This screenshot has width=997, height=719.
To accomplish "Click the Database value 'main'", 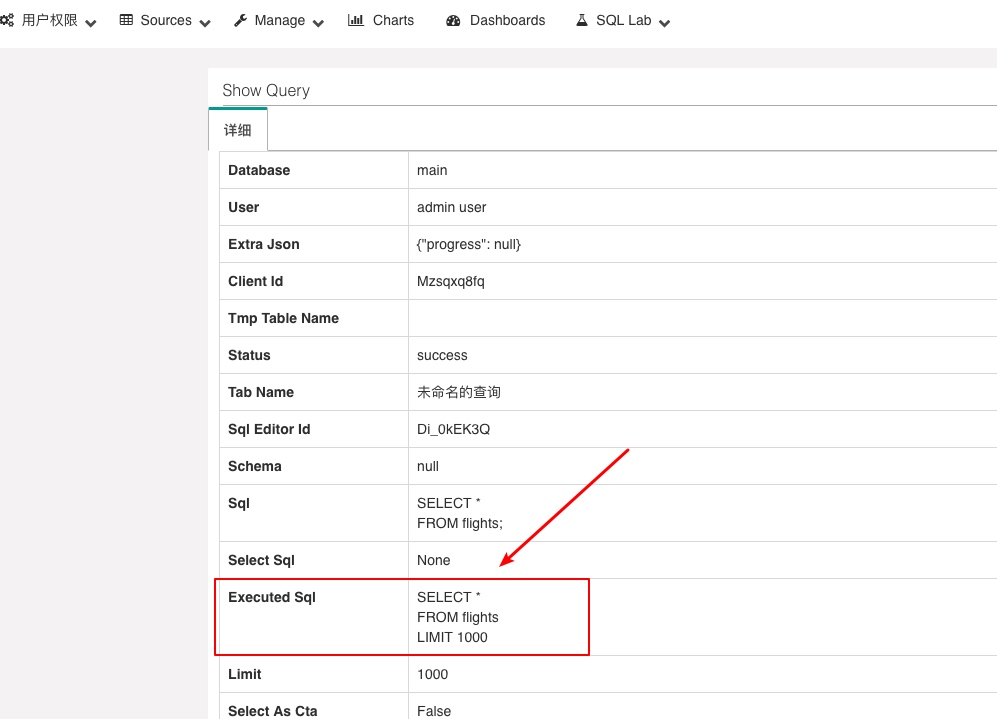I will coord(432,170).
